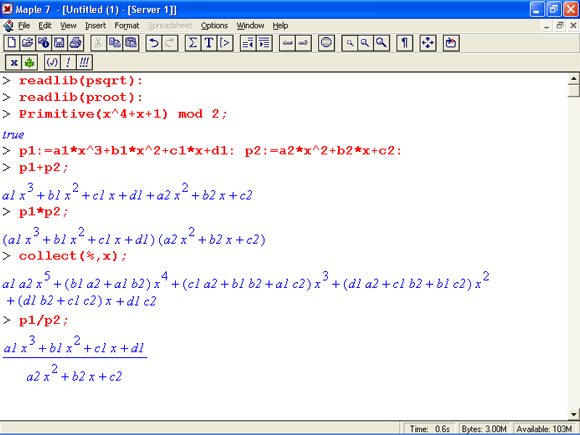Expand the Window menu

pyautogui.click(x=250, y=26)
